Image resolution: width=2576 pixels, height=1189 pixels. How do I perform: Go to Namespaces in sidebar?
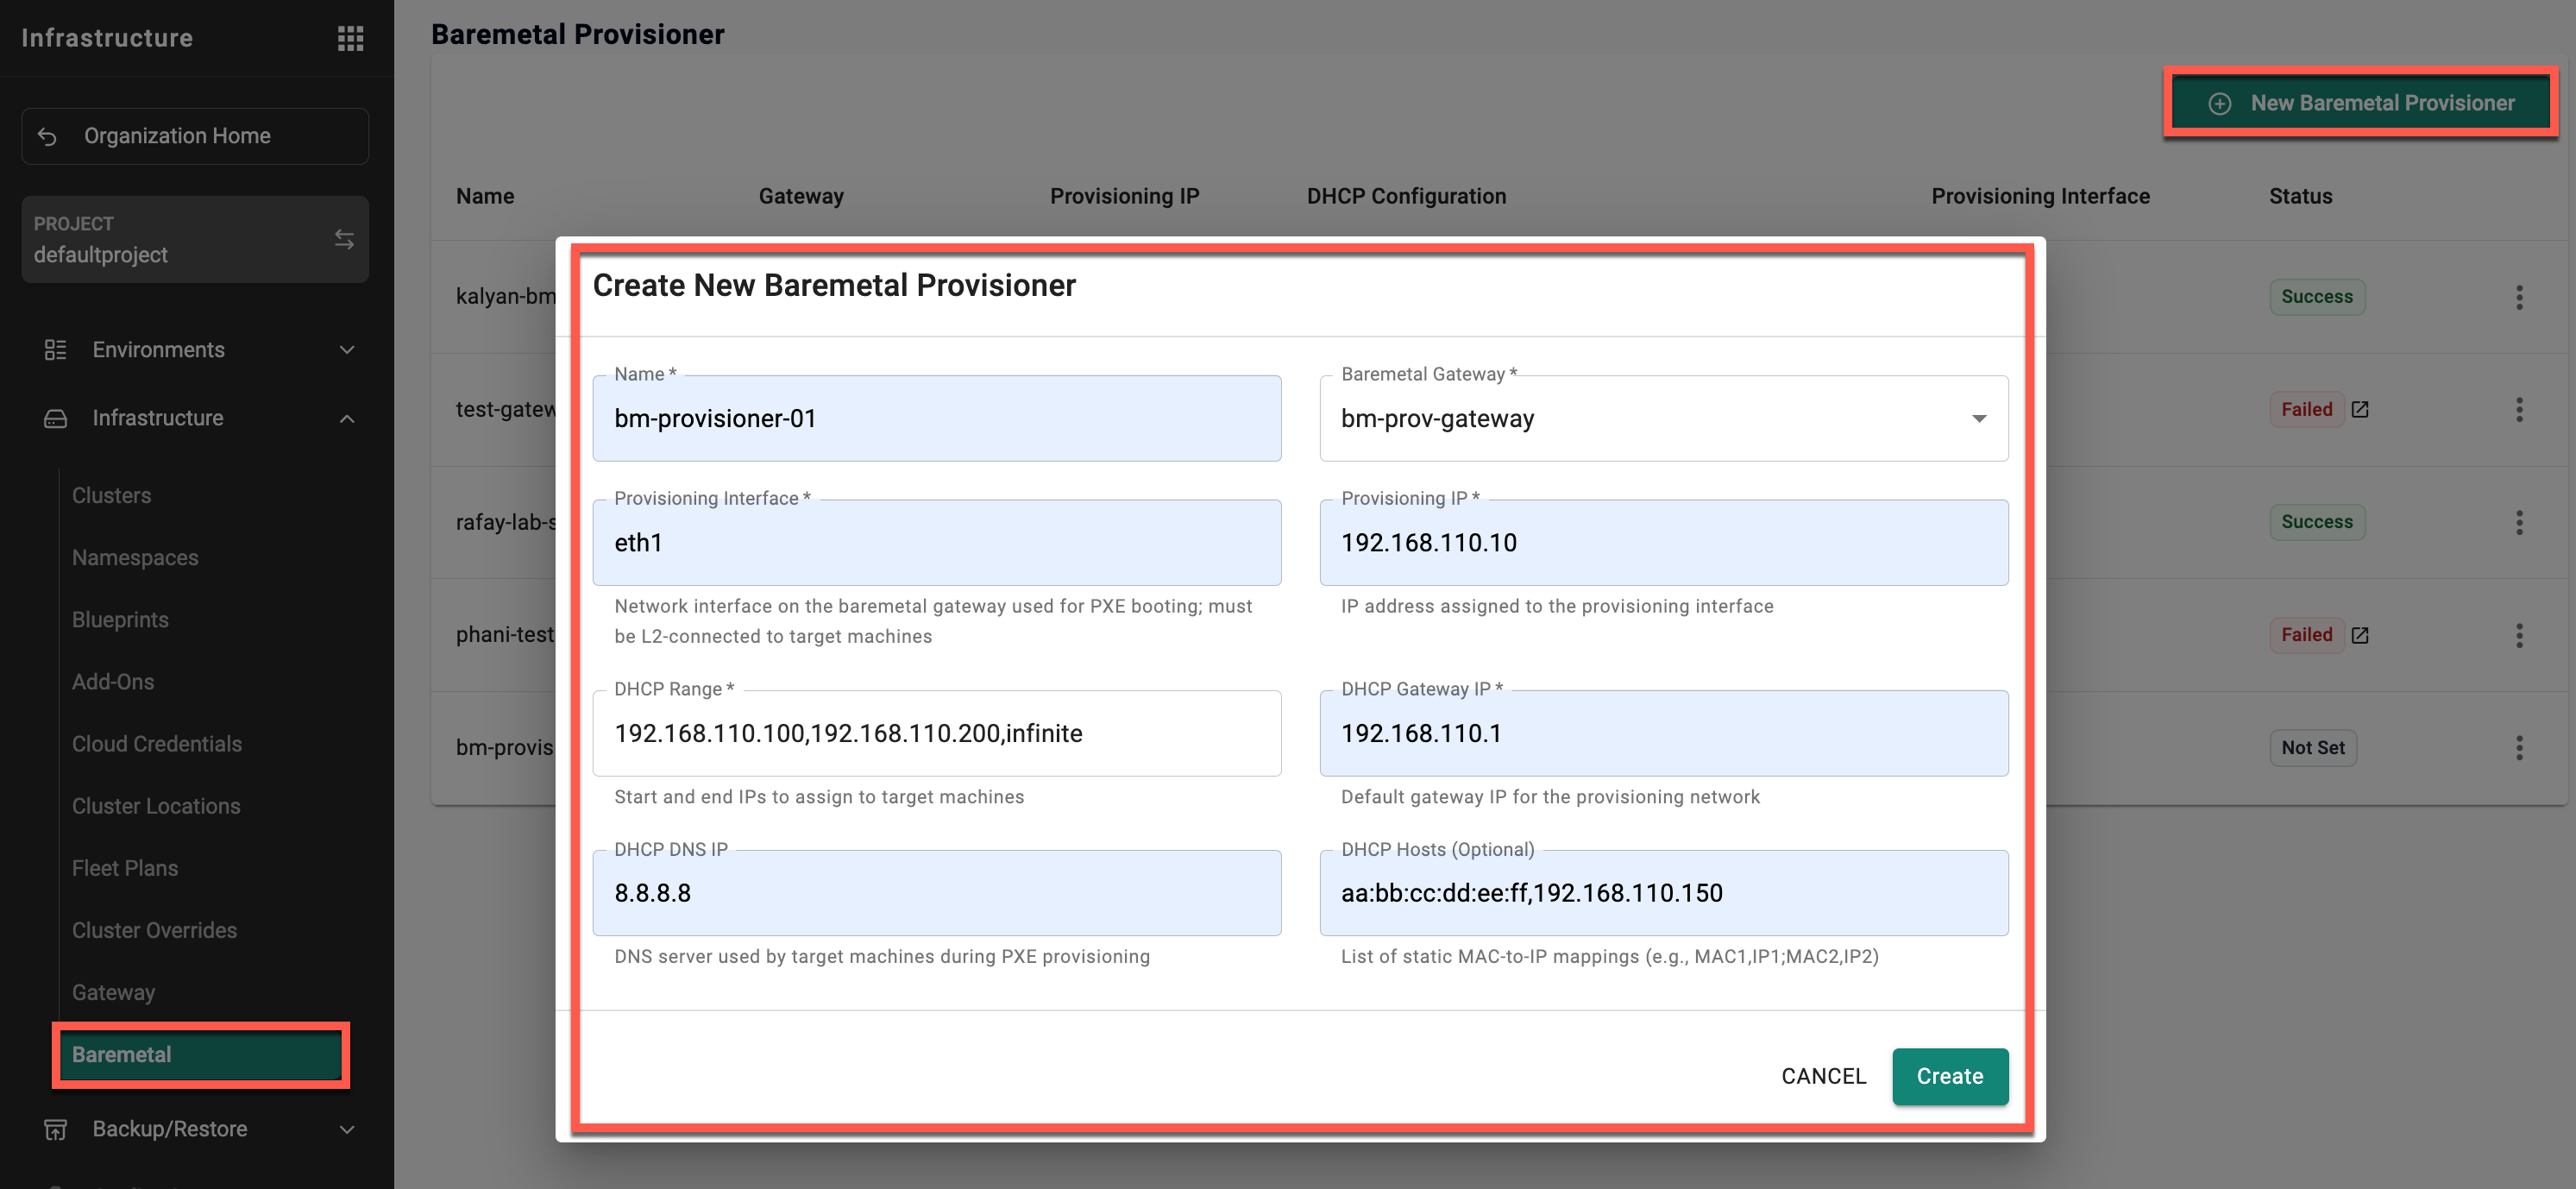coord(135,558)
